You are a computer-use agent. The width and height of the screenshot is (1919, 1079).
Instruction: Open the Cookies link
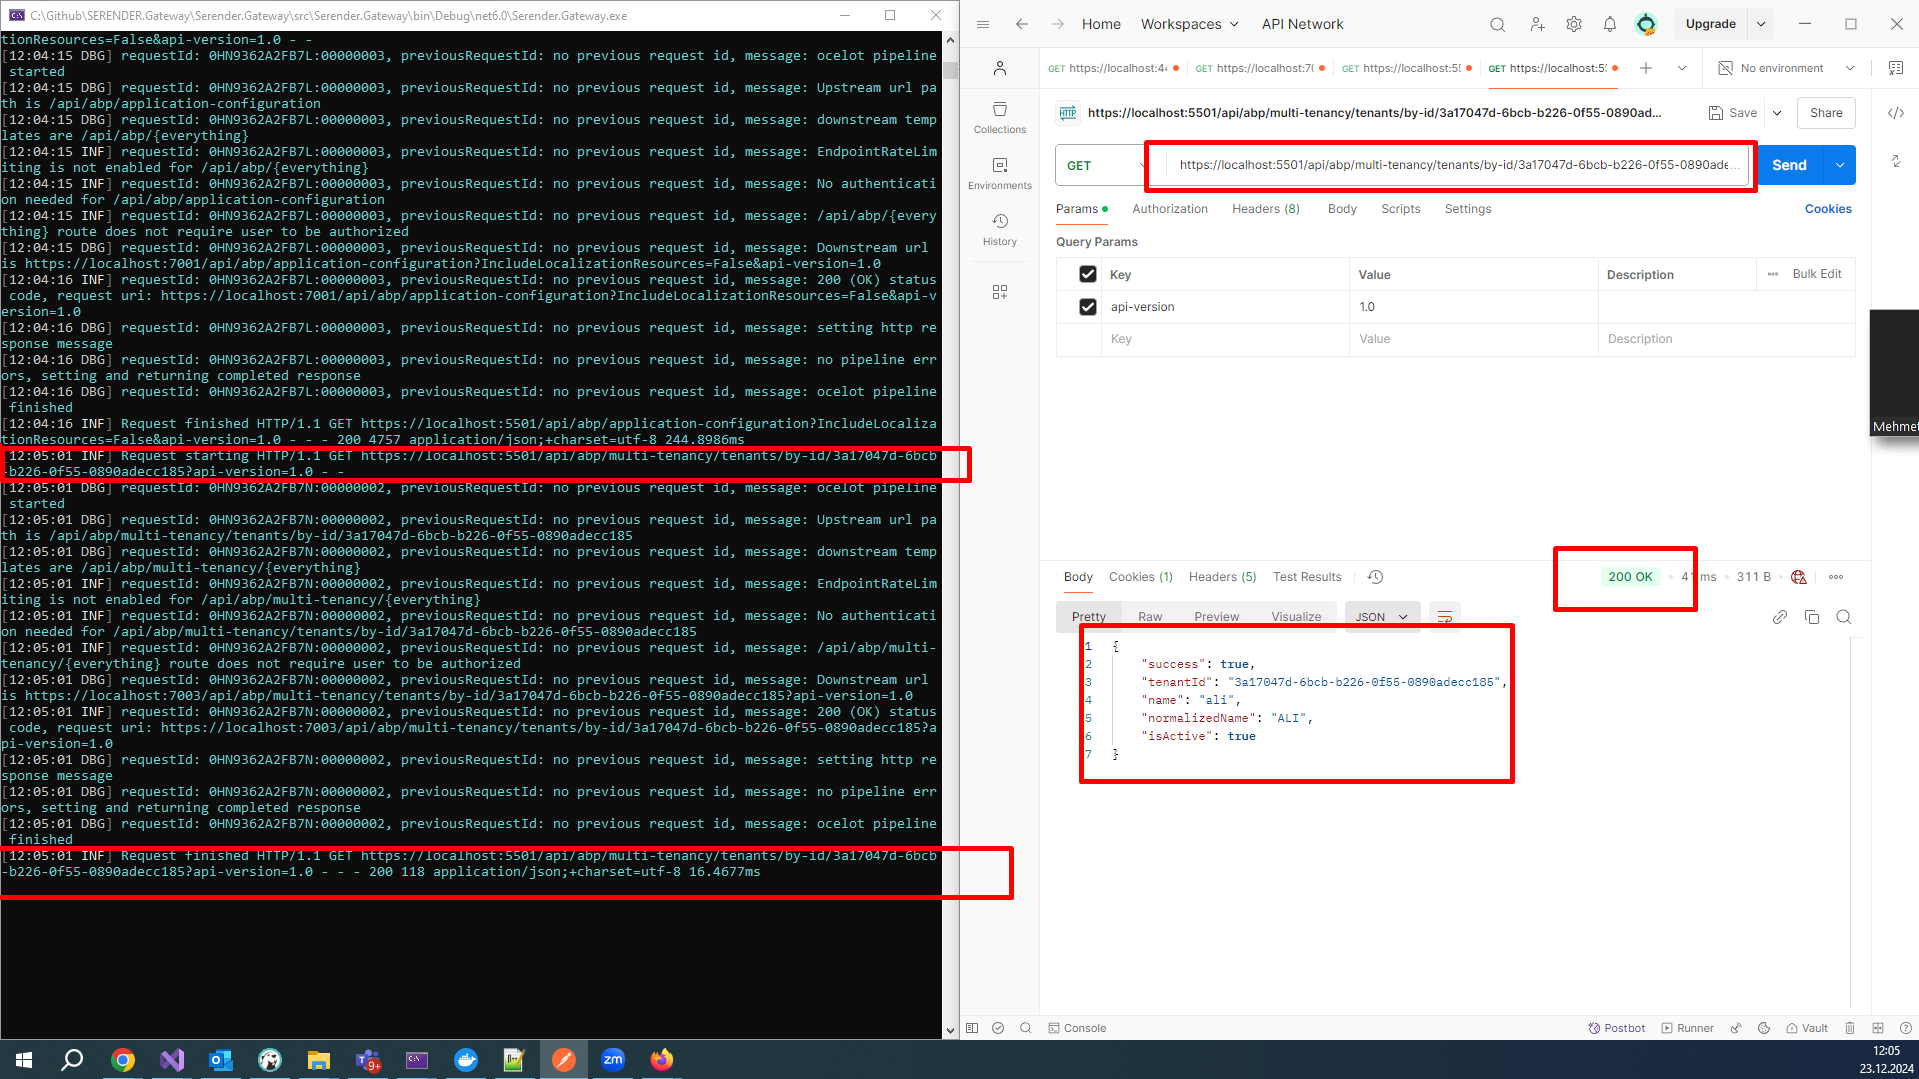[1827, 209]
